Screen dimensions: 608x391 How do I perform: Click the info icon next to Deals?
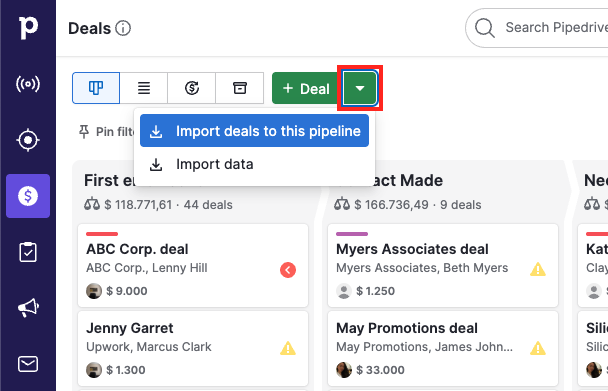(x=123, y=28)
